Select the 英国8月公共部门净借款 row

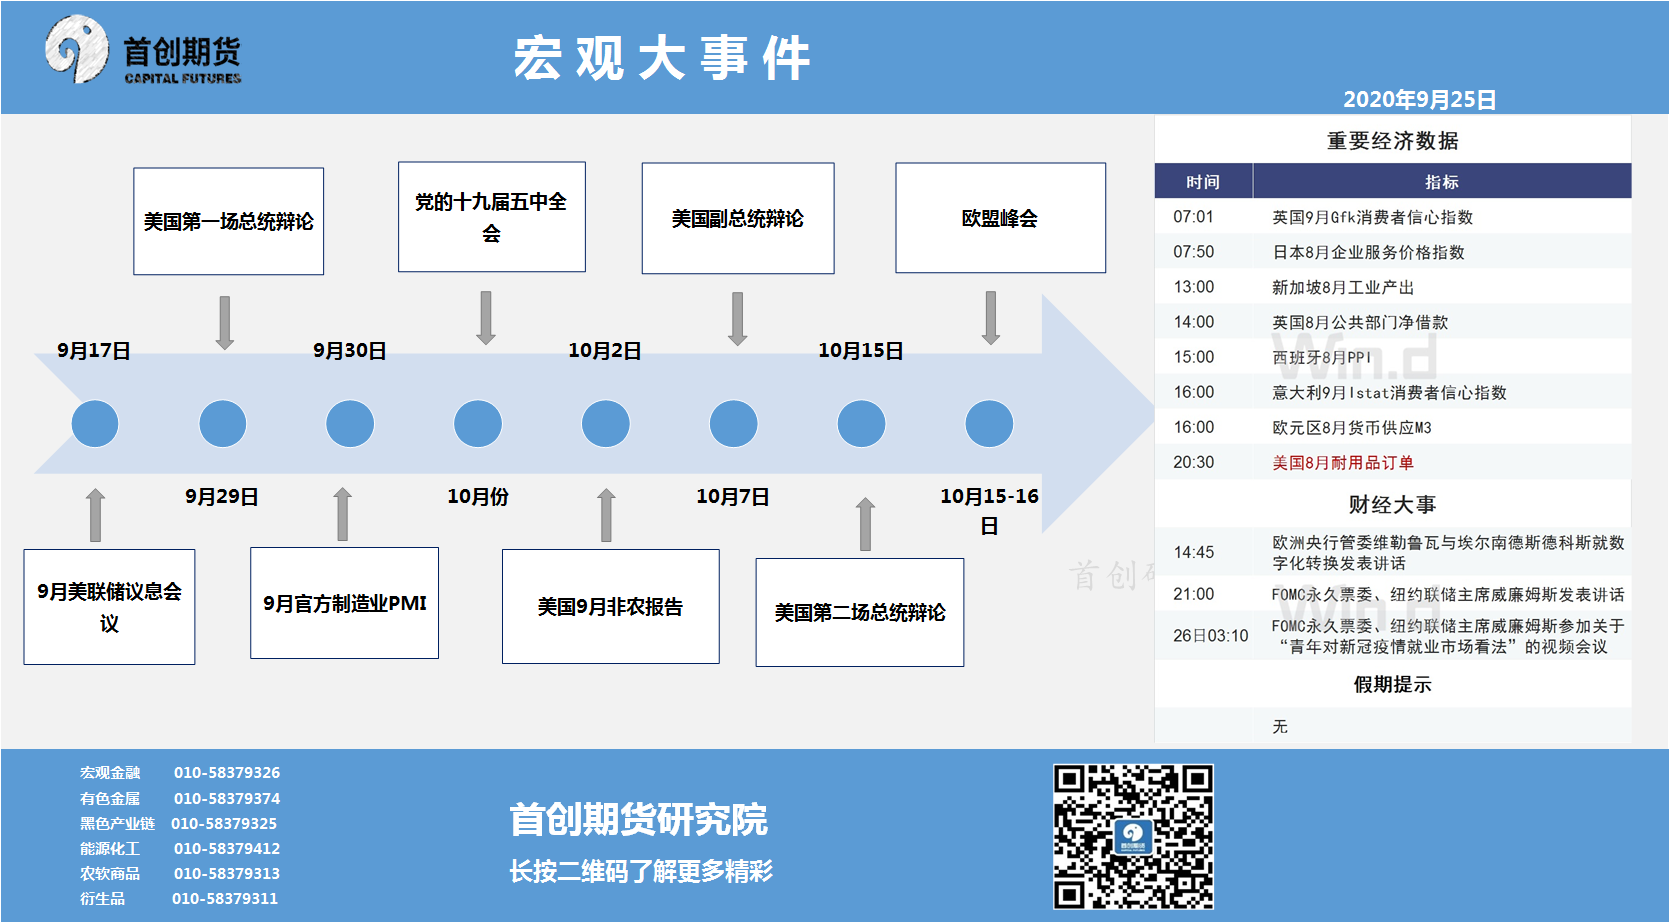click(x=1393, y=322)
